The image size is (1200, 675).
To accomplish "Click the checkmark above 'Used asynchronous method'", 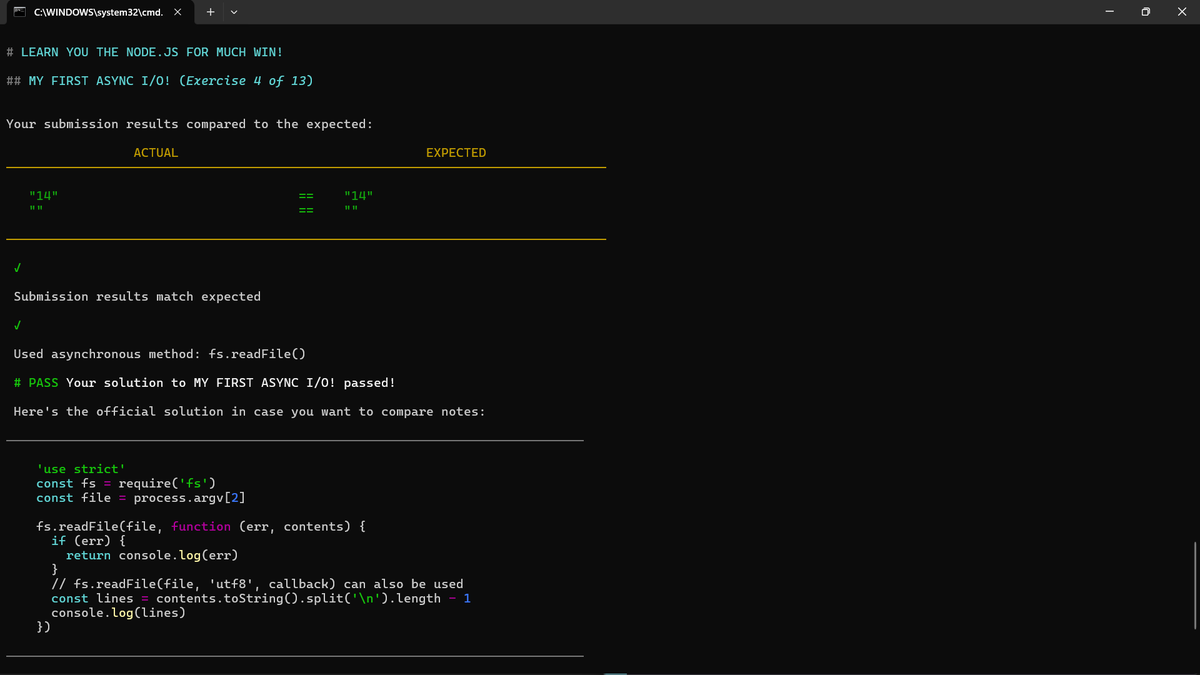I will pos(18,326).
